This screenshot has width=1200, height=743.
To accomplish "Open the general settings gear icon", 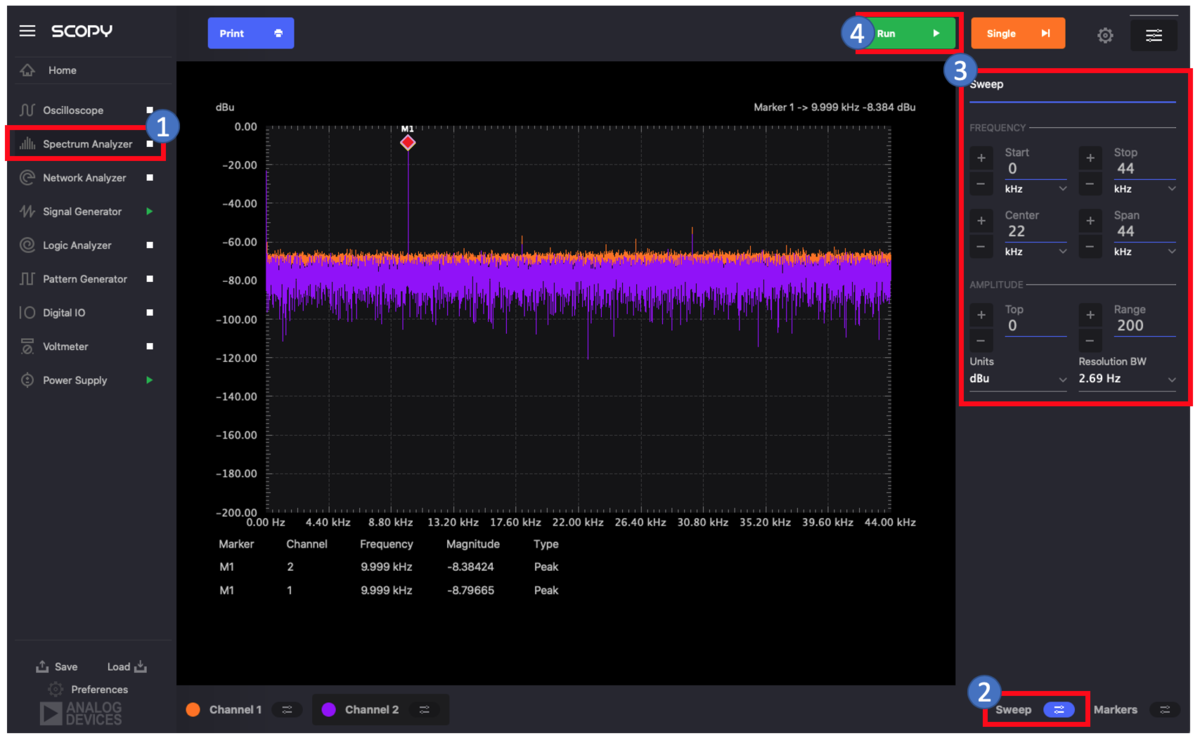I will (1105, 35).
